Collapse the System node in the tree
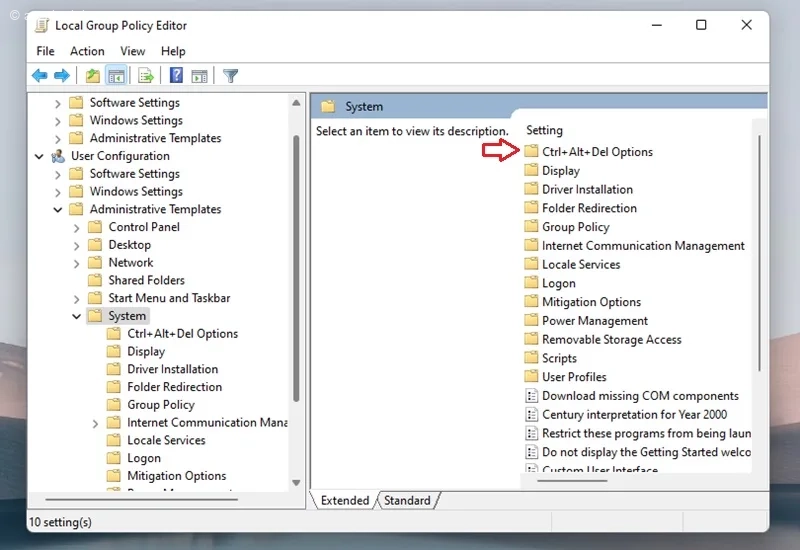The height and width of the screenshot is (550, 800). point(77,316)
